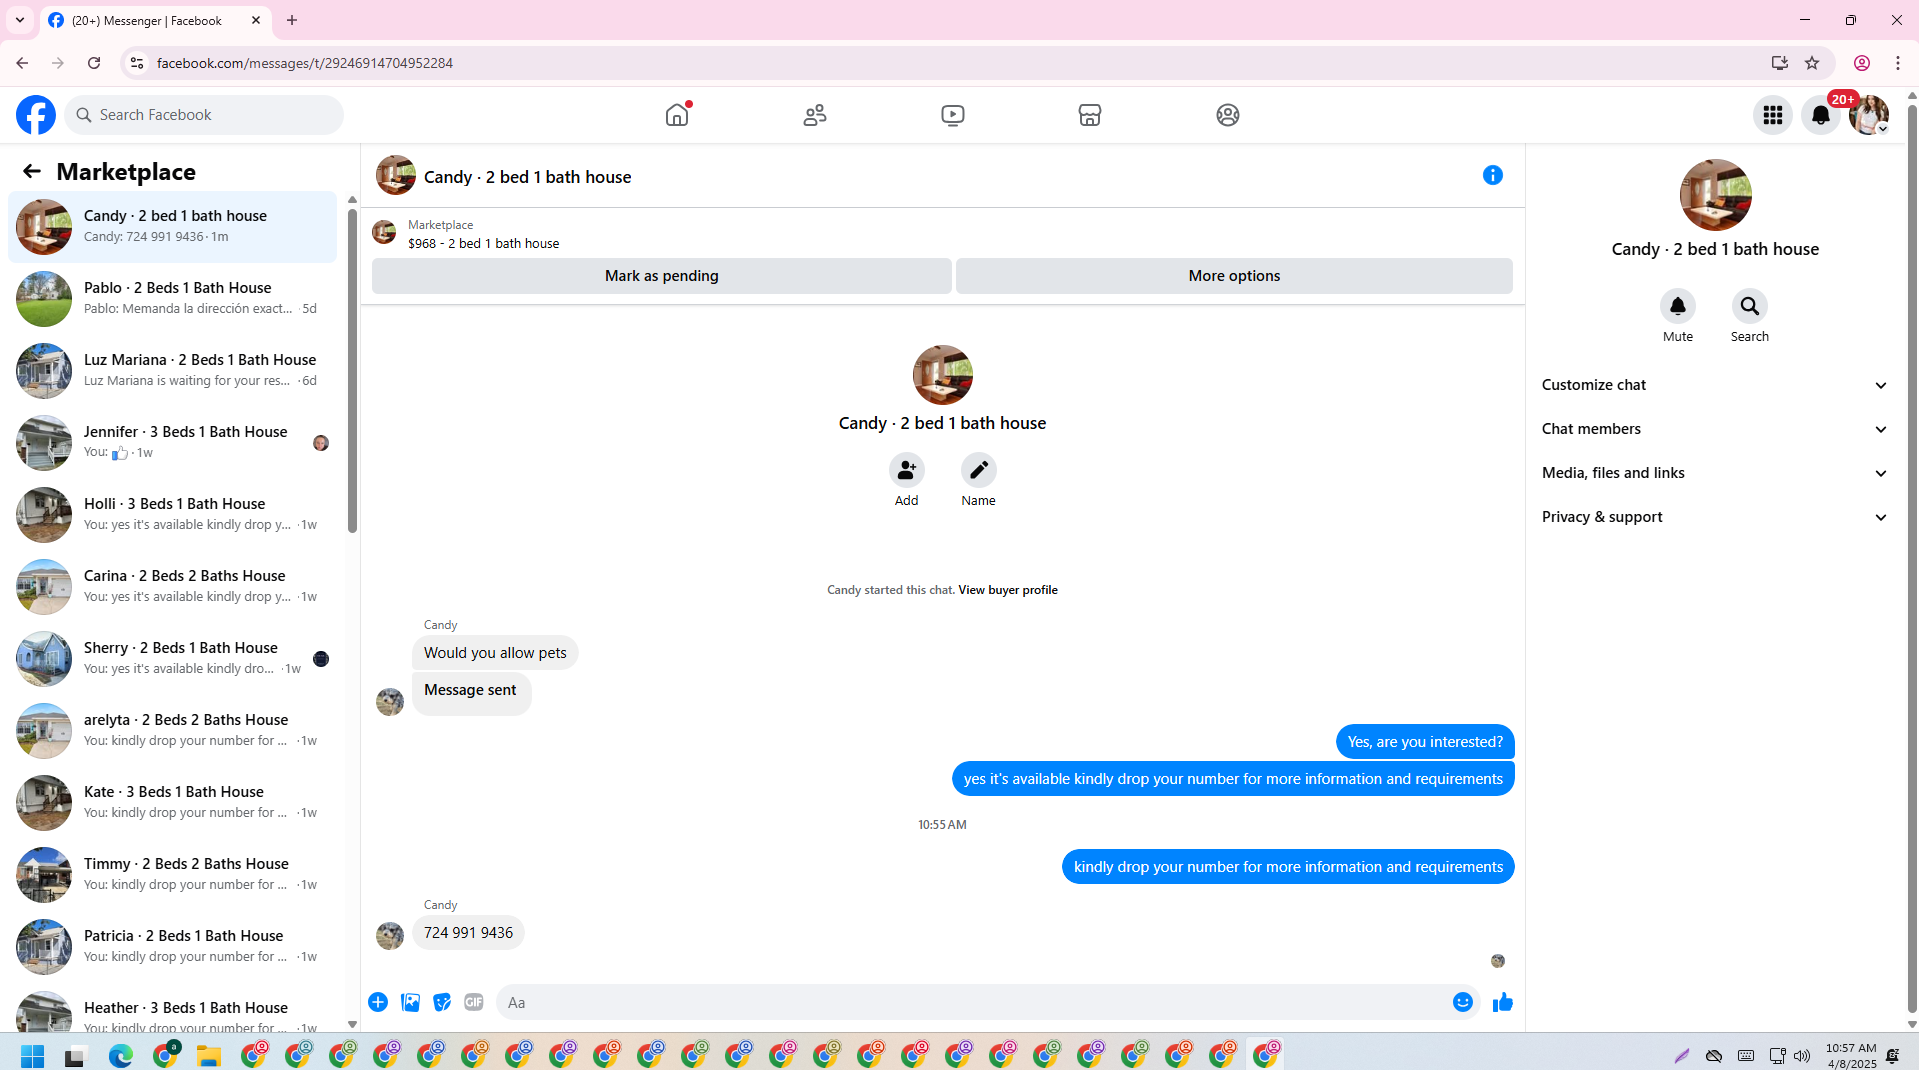Open the taskbar clock showing 10:57 AM
Screen dimensions: 1919x1070
1851,1056
